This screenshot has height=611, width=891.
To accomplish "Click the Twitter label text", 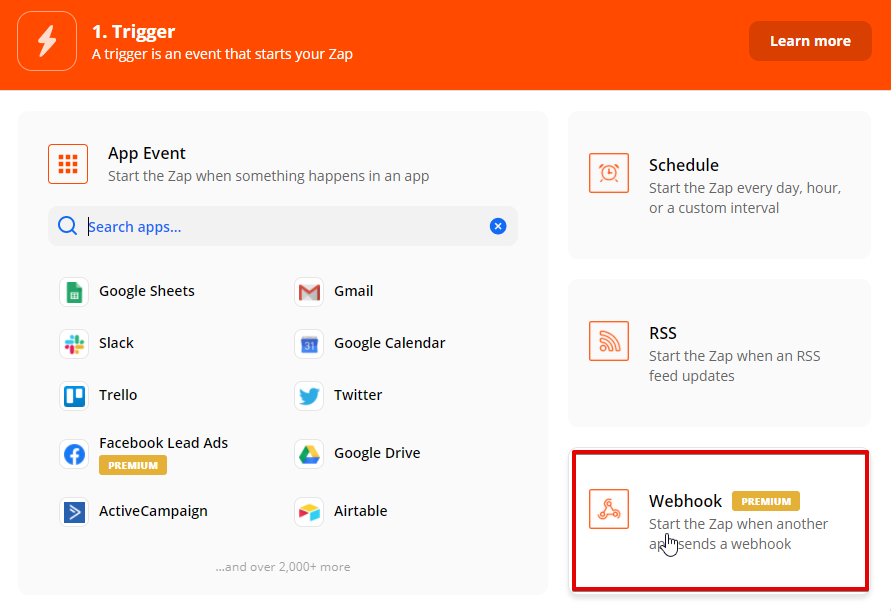I will [358, 394].
